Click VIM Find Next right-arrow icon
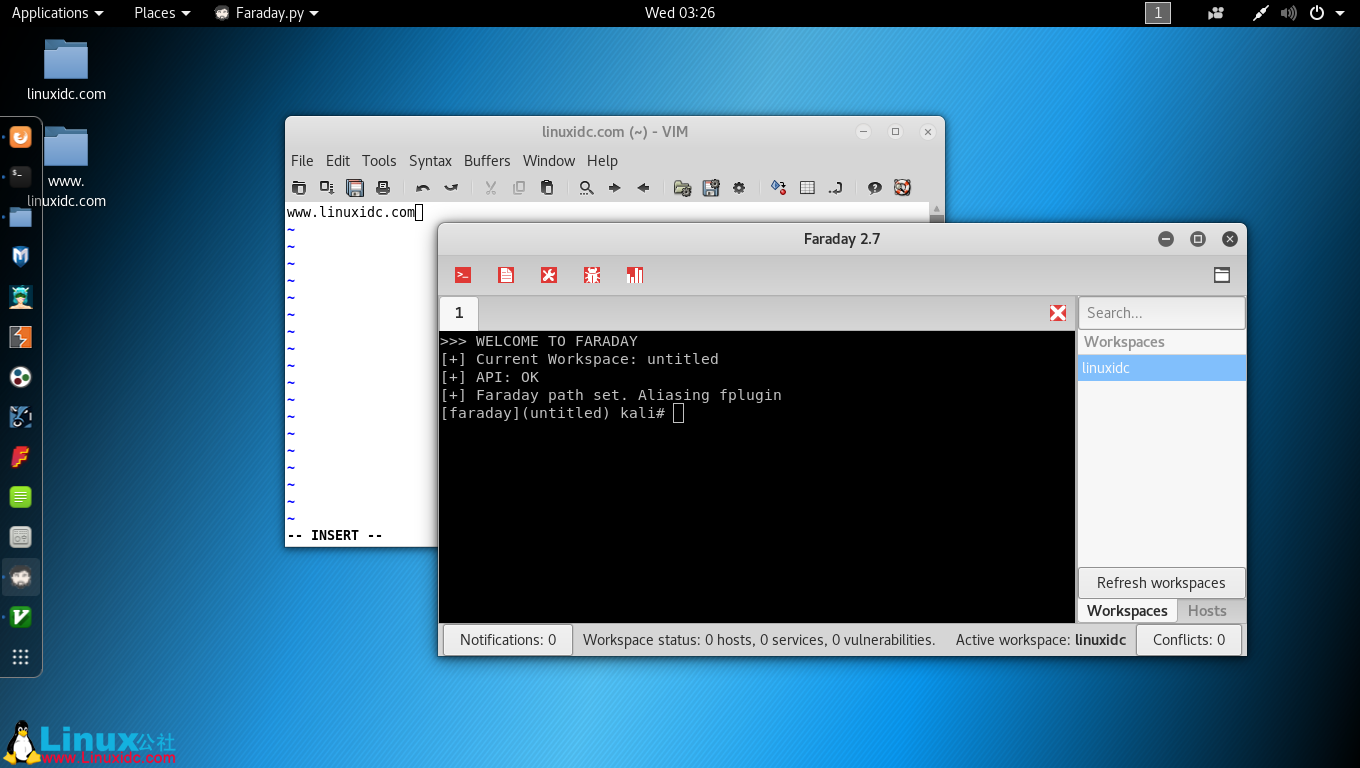The image size is (1360, 768). point(615,187)
